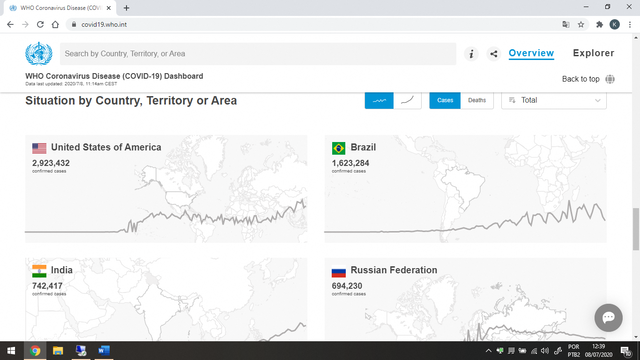Screen dimensions: 640x360
Task: Click the 2,923,432 confirmed cases figure
Action: coord(51,163)
